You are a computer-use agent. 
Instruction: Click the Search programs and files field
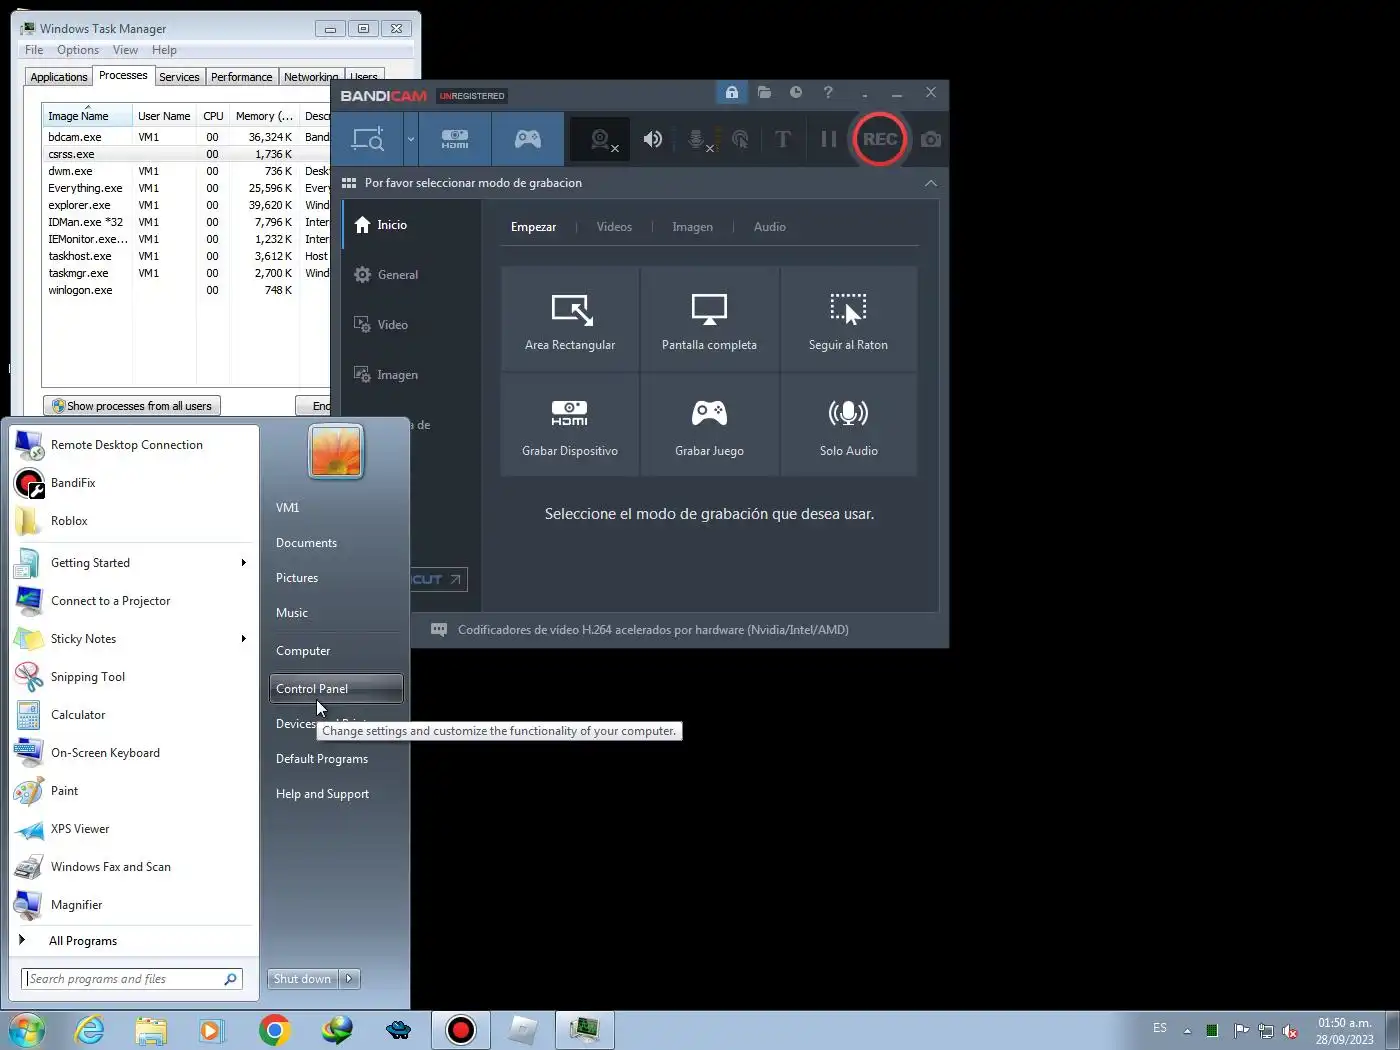pos(131,979)
